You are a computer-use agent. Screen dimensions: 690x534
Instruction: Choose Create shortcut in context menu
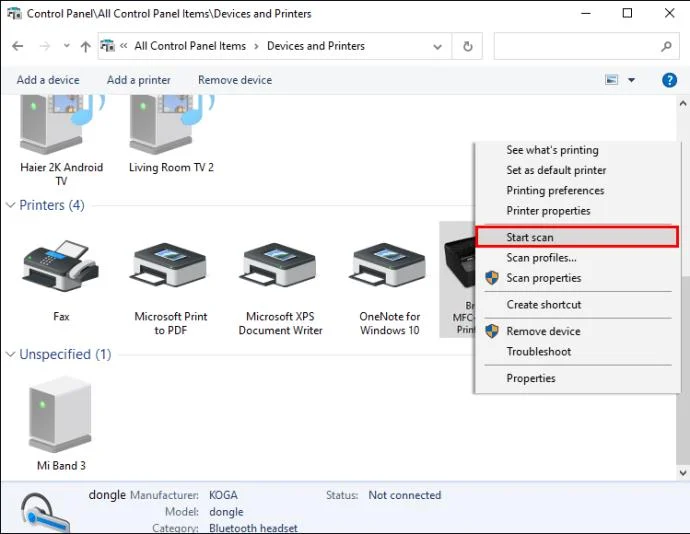(x=543, y=305)
